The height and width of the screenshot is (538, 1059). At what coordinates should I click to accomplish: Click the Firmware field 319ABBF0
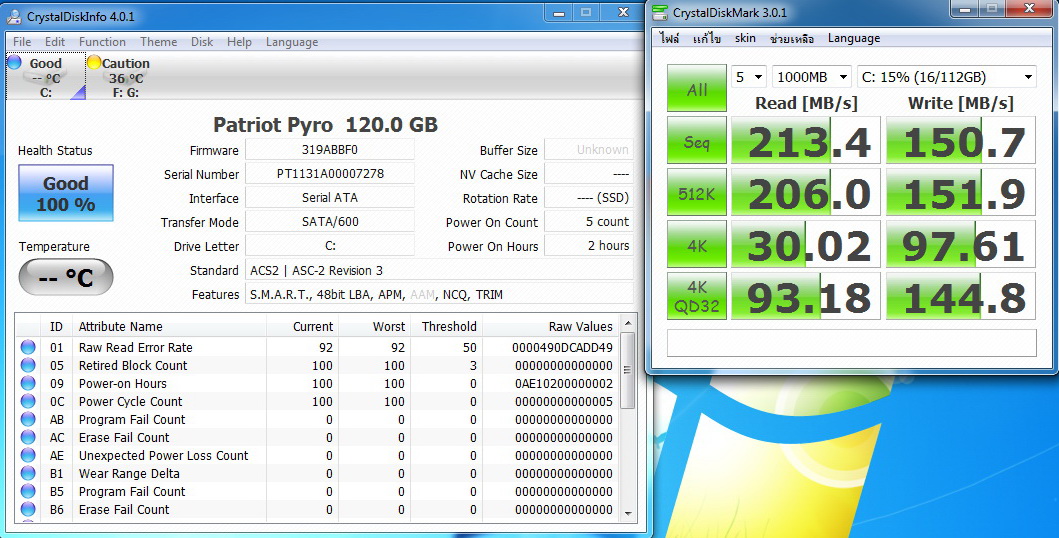(330, 150)
